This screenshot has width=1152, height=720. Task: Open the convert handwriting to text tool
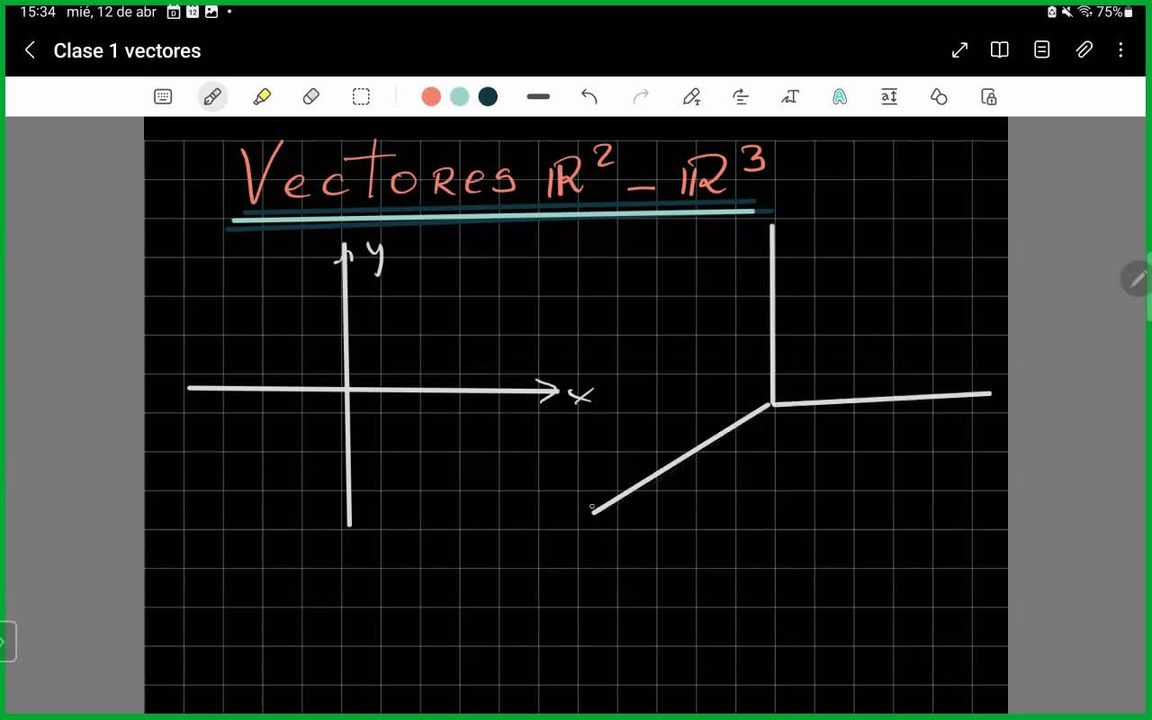(x=790, y=97)
